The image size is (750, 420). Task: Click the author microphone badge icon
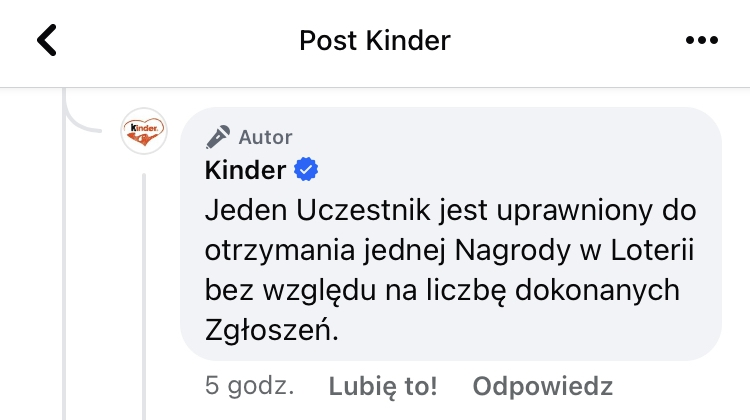217,137
